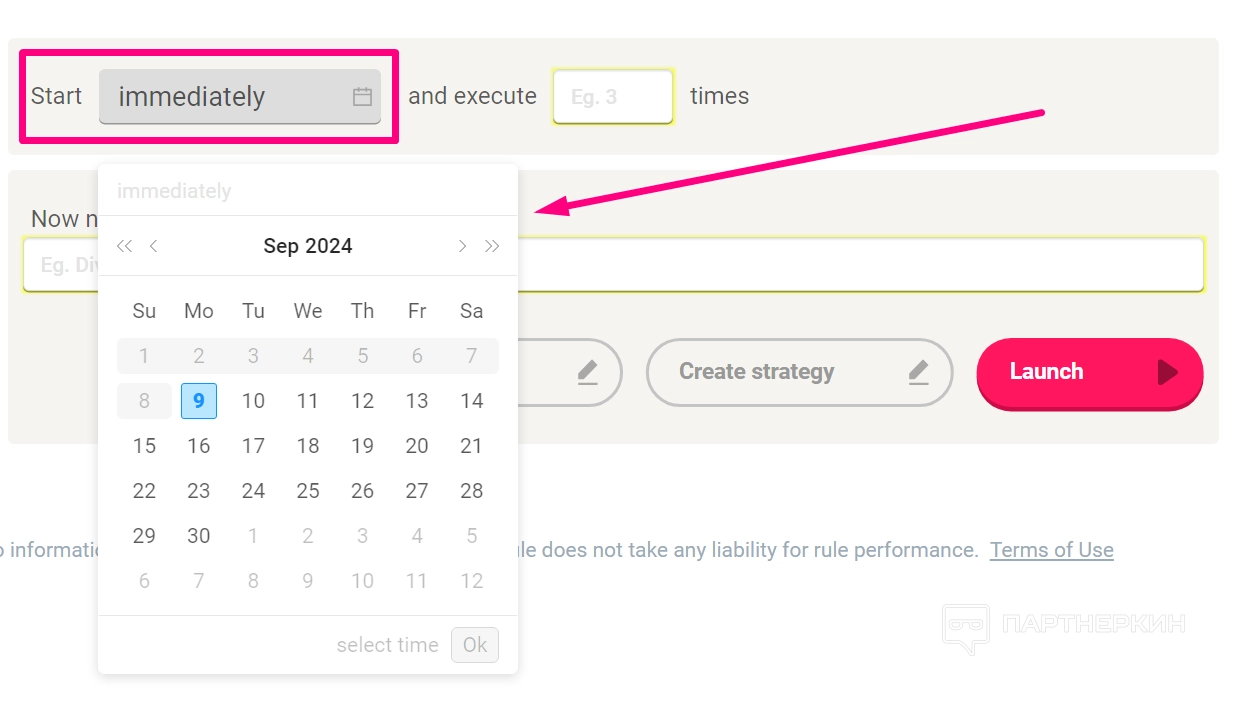Viewport: 1237px width, 708px height.
Task: Click the Launch button
Action: 1088,372
